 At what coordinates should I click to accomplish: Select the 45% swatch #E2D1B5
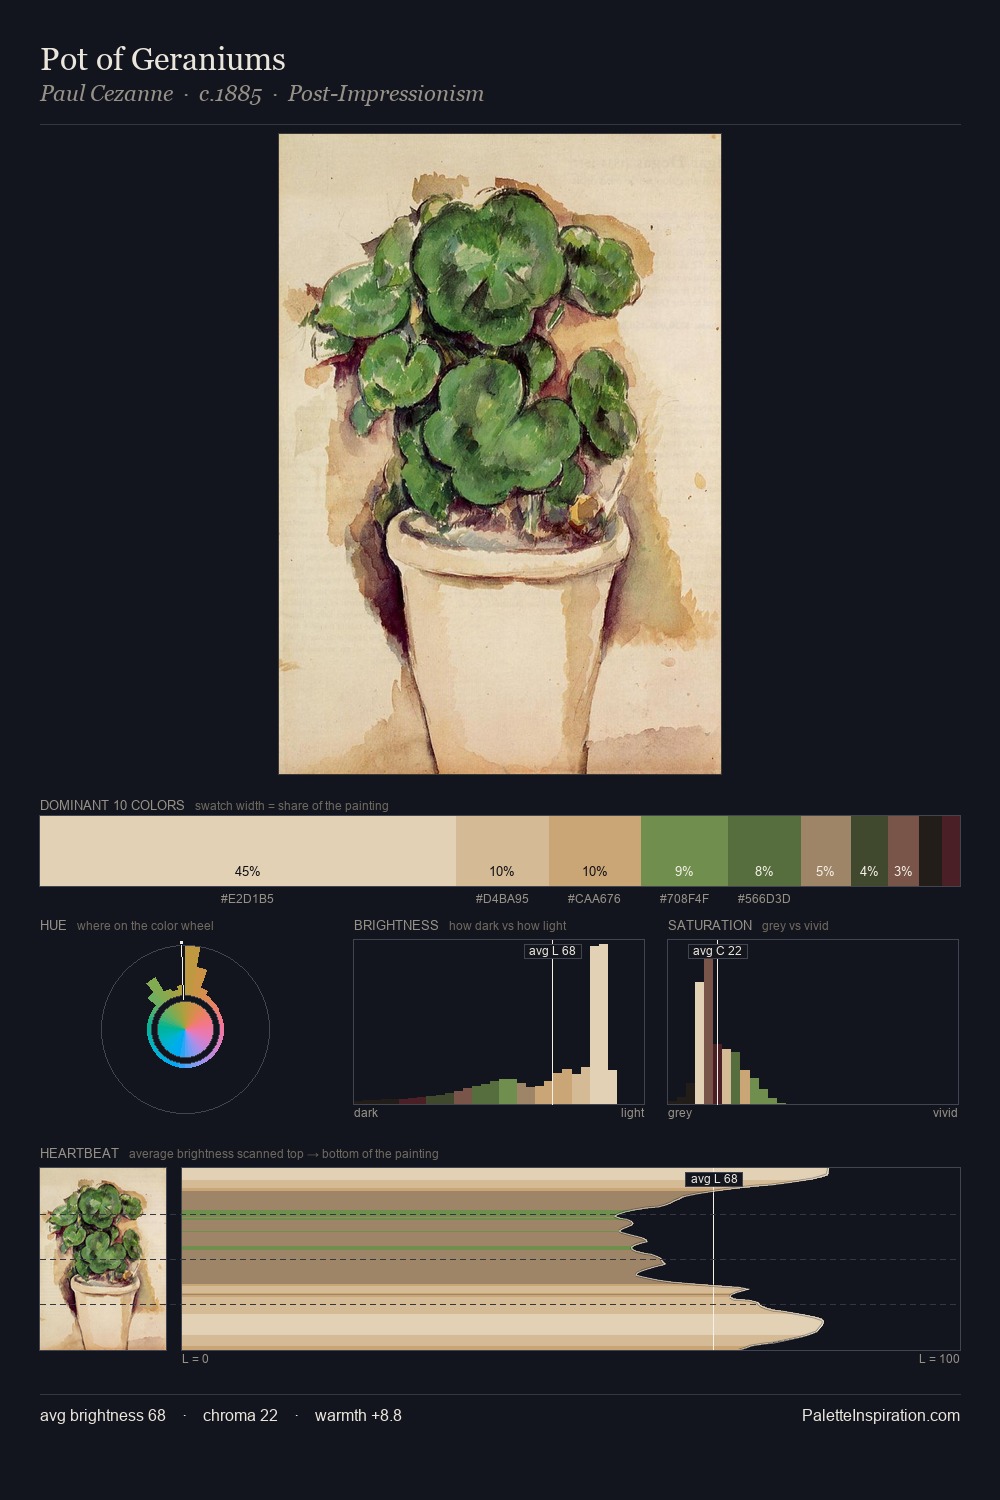248,851
